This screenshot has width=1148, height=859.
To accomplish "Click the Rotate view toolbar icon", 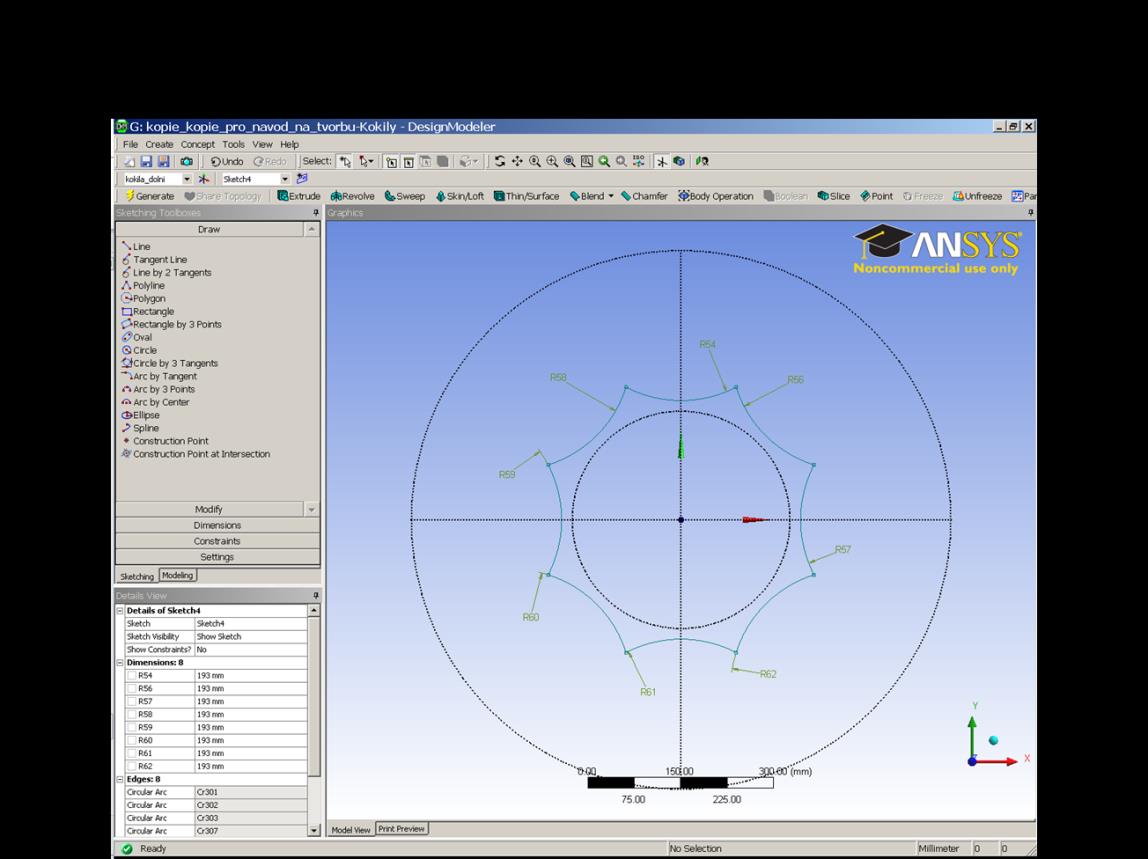I will (x=499, y=161).
